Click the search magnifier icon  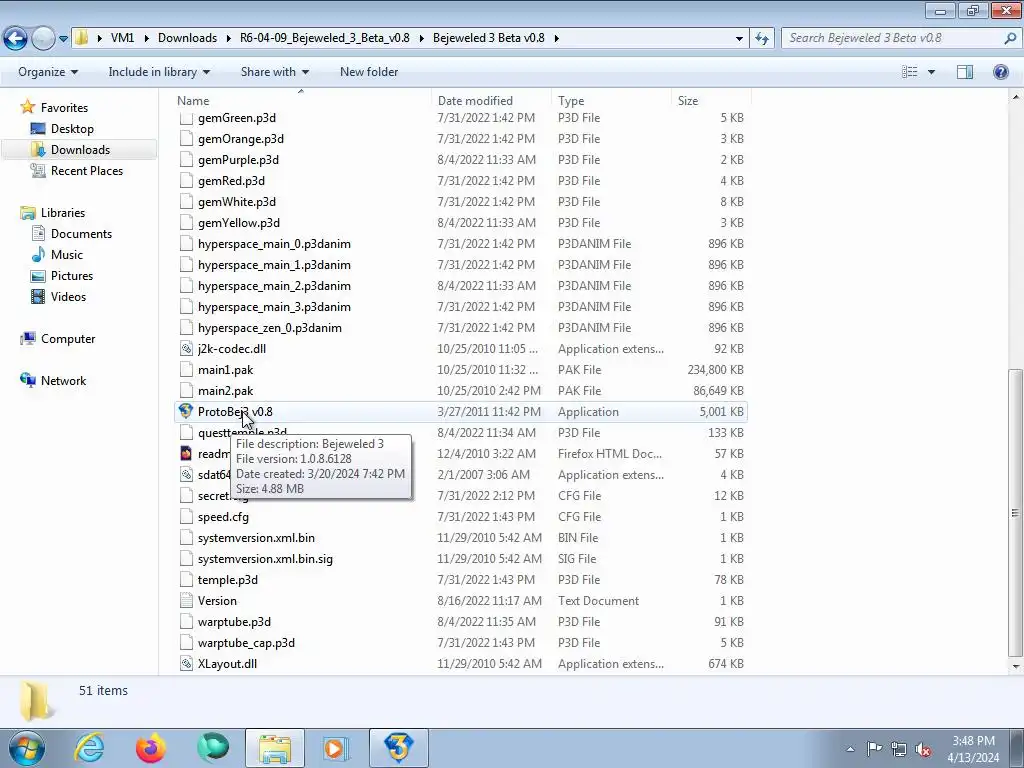point(1010,38)
